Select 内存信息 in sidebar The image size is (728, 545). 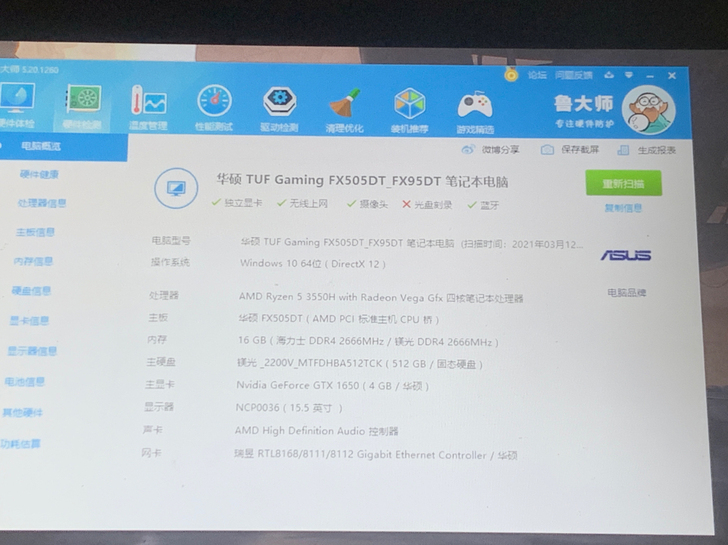33,261
